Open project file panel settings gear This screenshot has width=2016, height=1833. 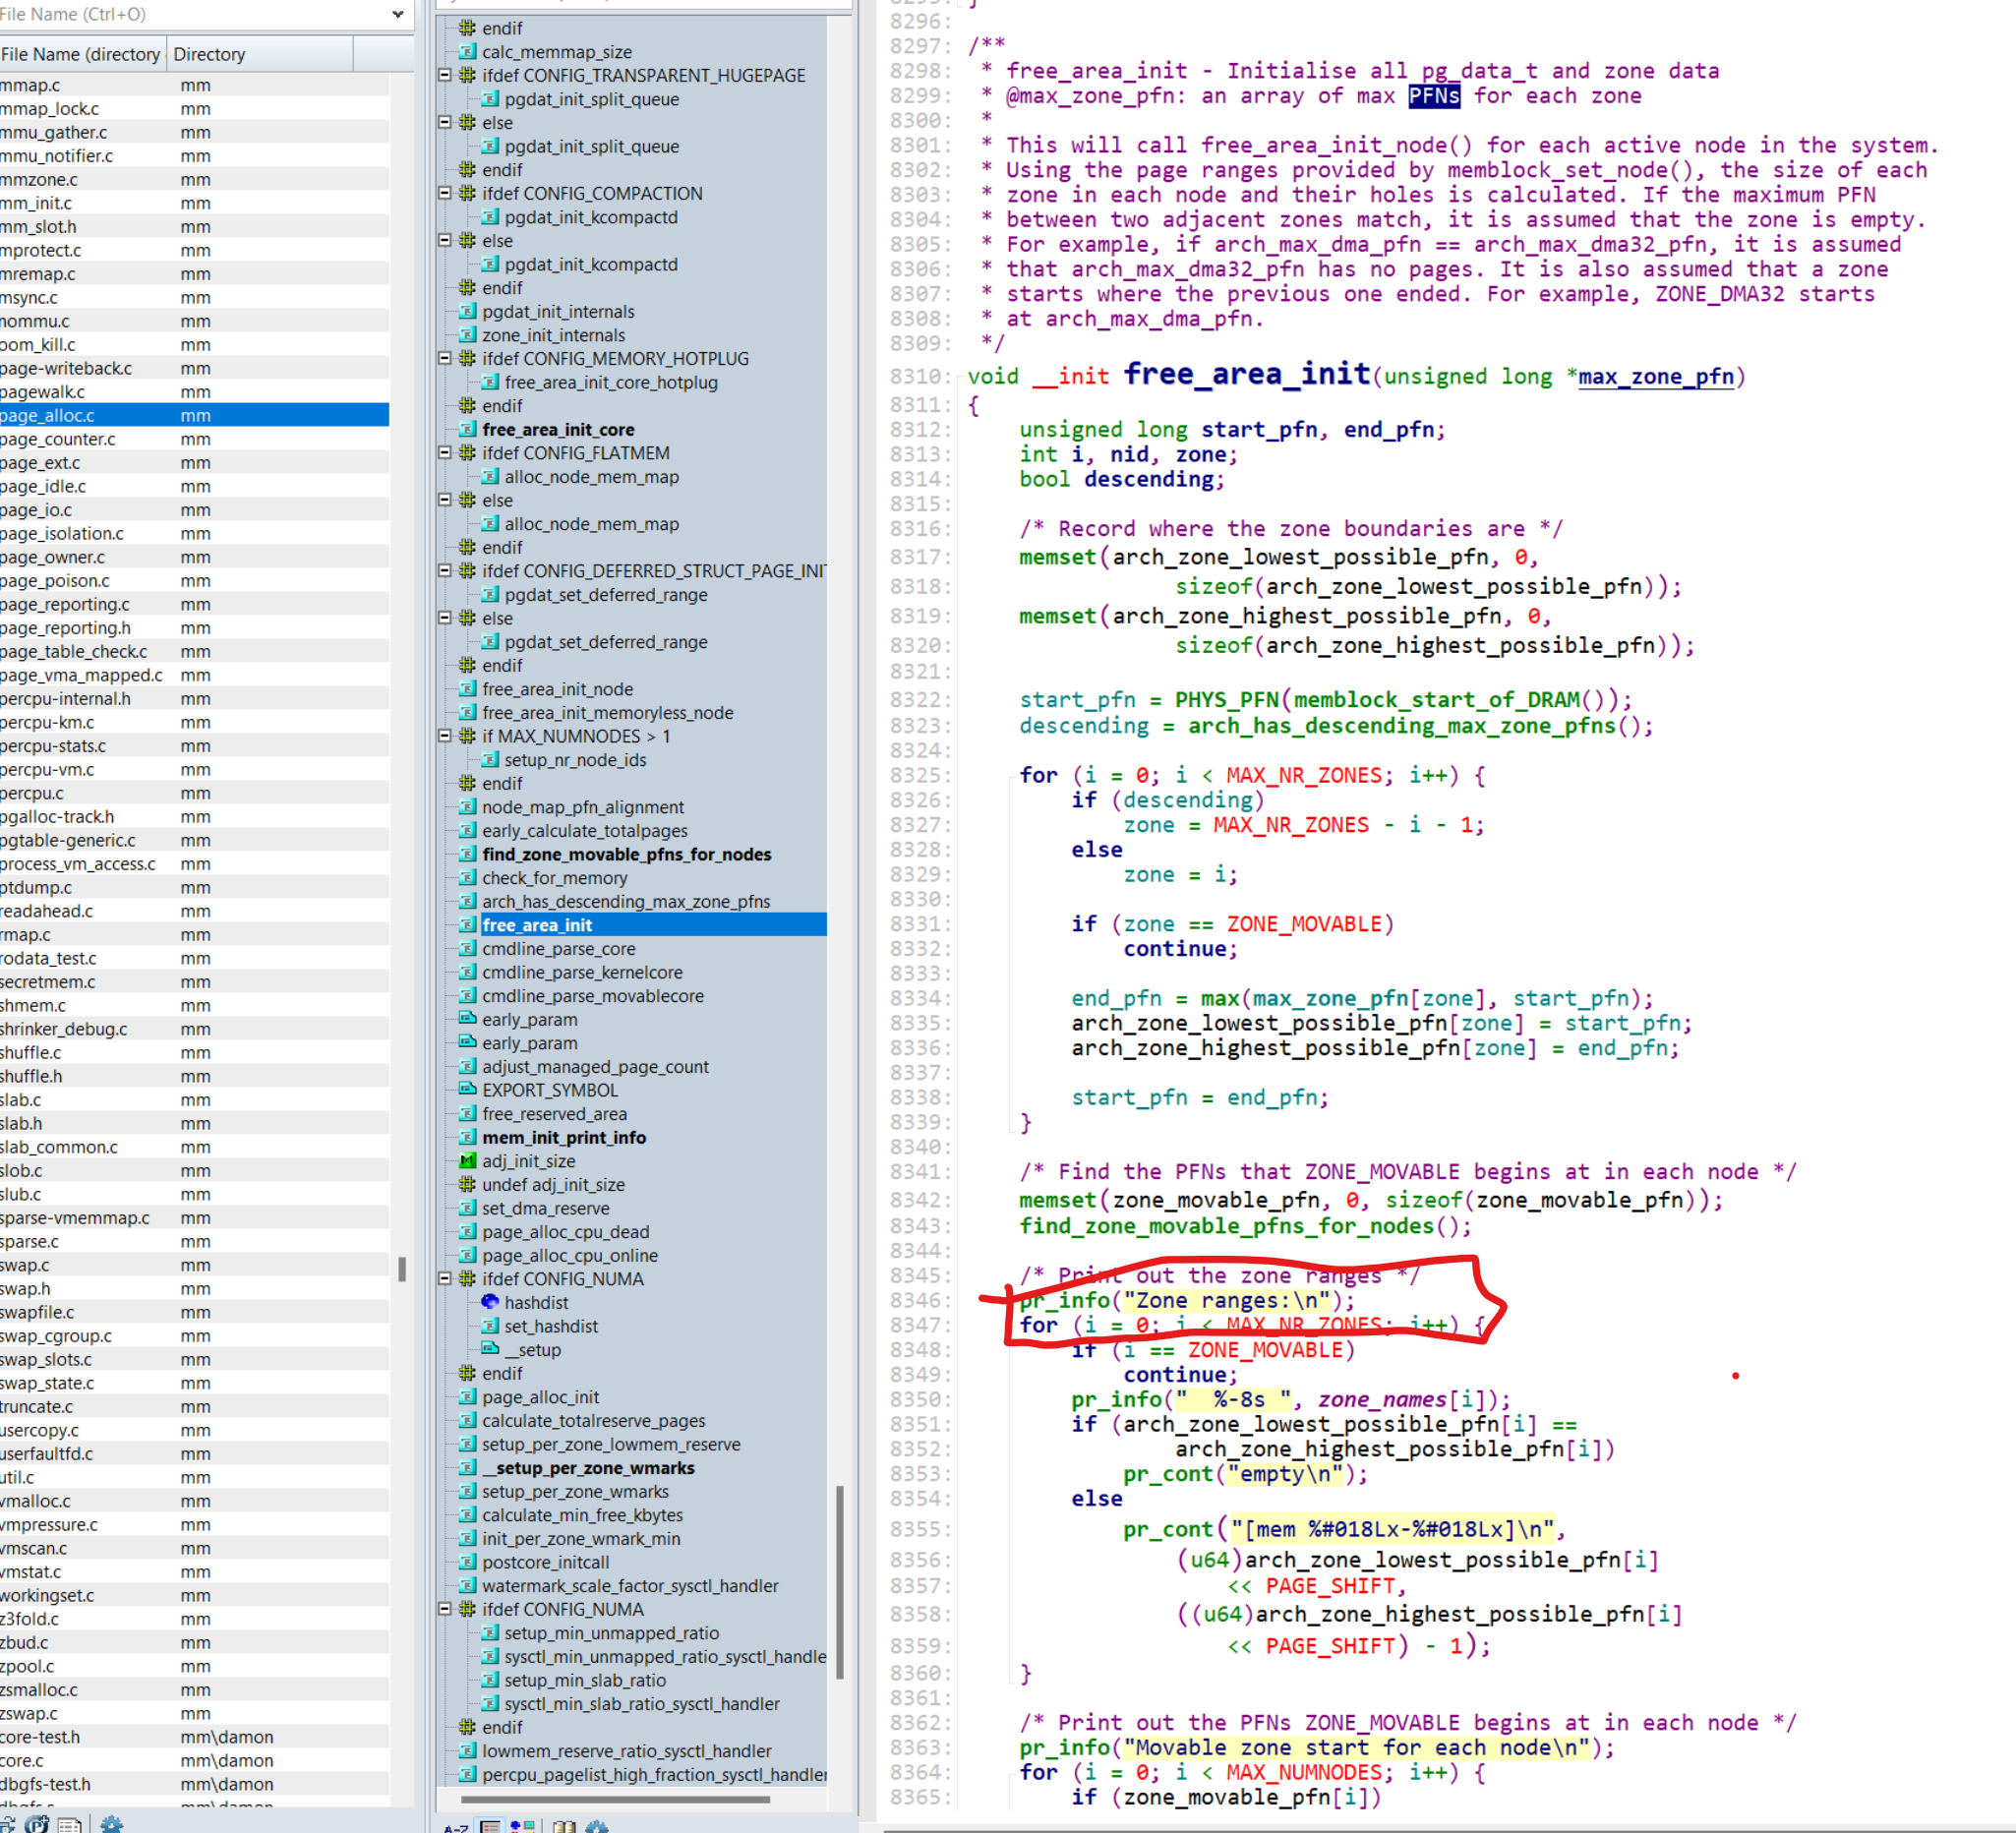[111, 1824]
